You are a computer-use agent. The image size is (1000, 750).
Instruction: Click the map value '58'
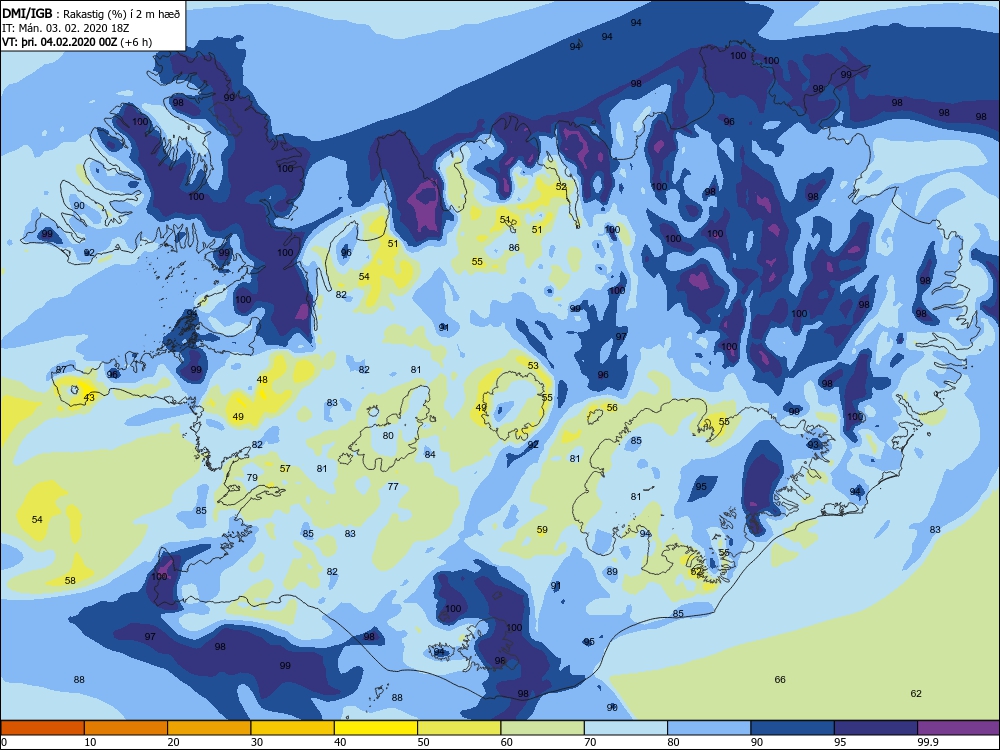pyautogui.click(x=70, y=580)
